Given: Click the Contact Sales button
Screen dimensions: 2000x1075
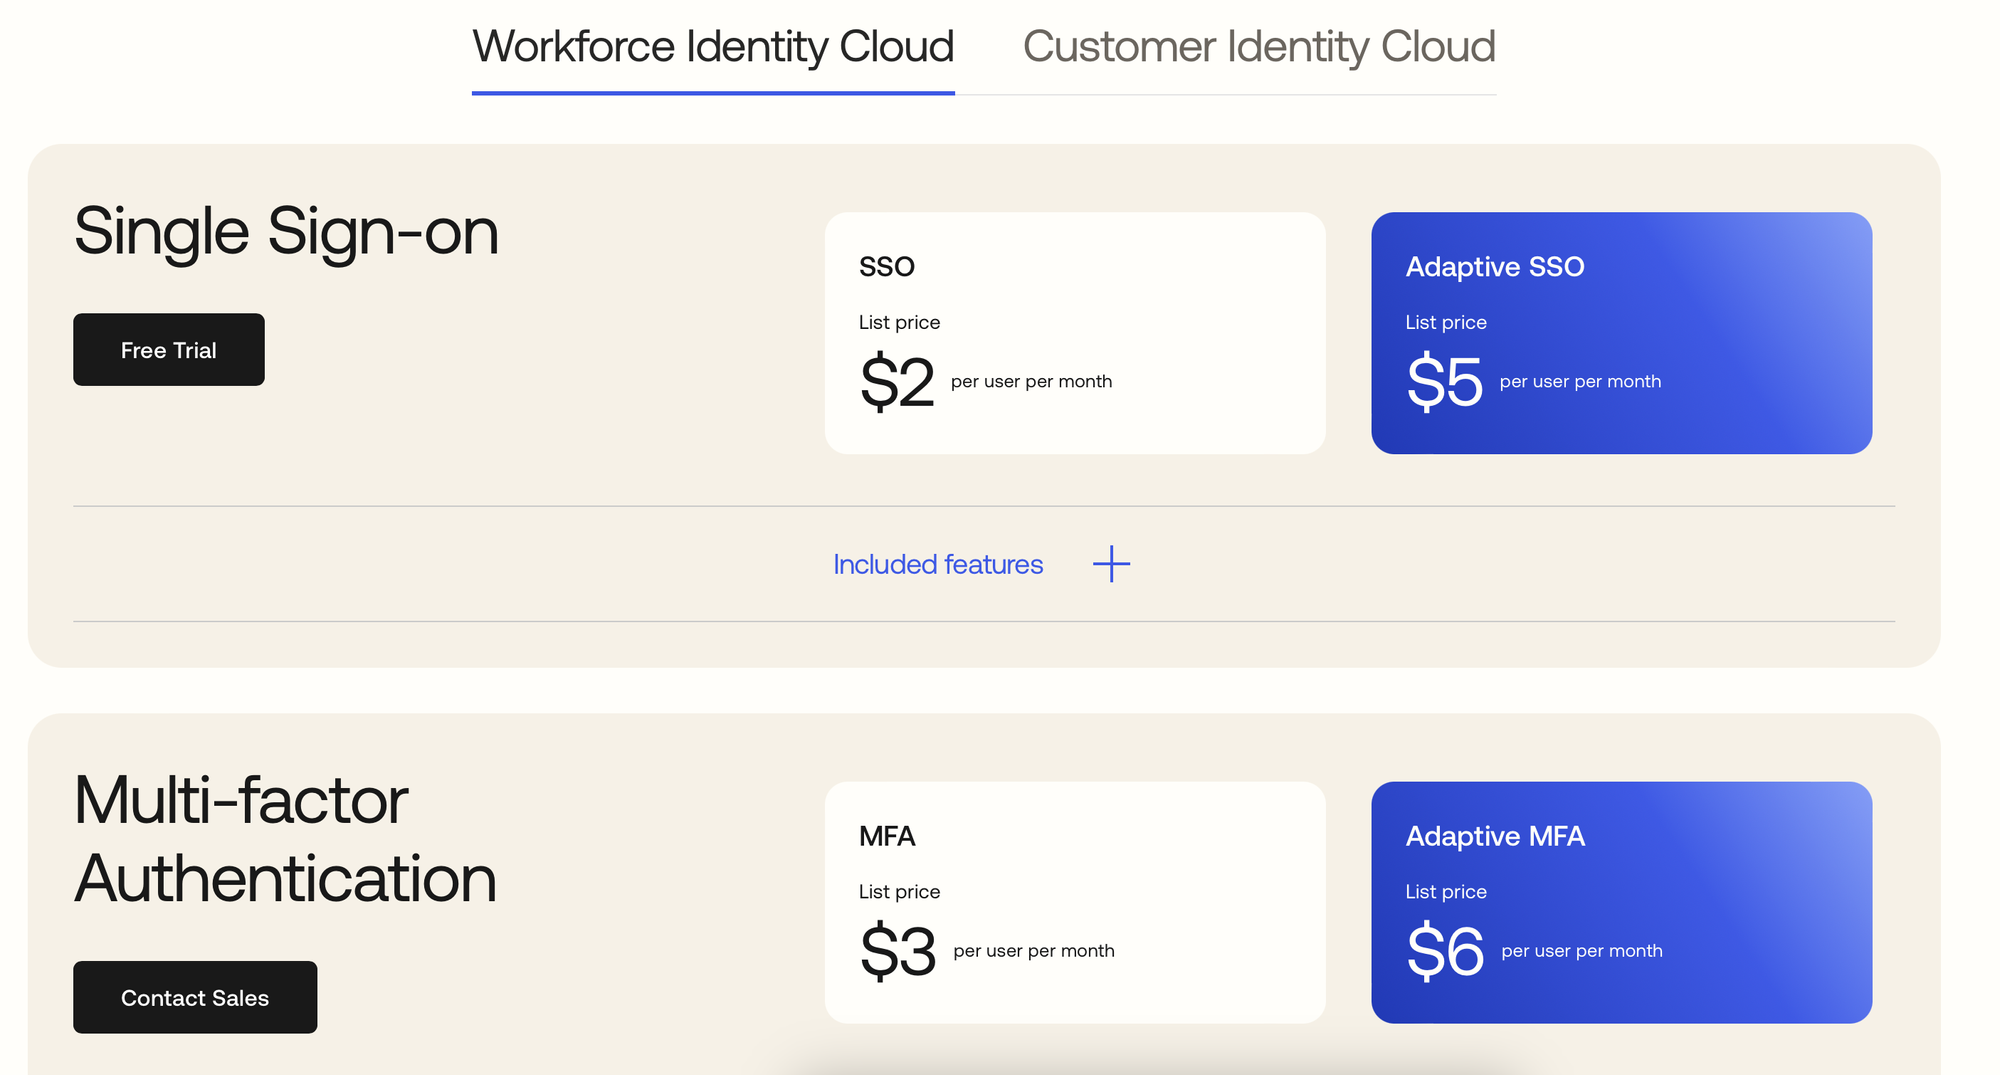Looking at the screenshot, I should point(195,997).
